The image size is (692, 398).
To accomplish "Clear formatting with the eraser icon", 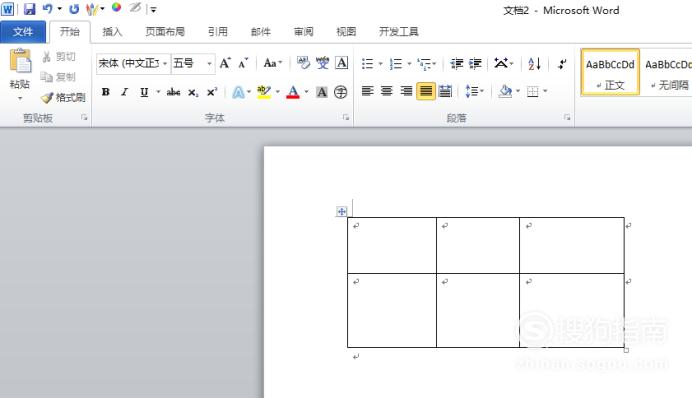I will click(303, 63).
